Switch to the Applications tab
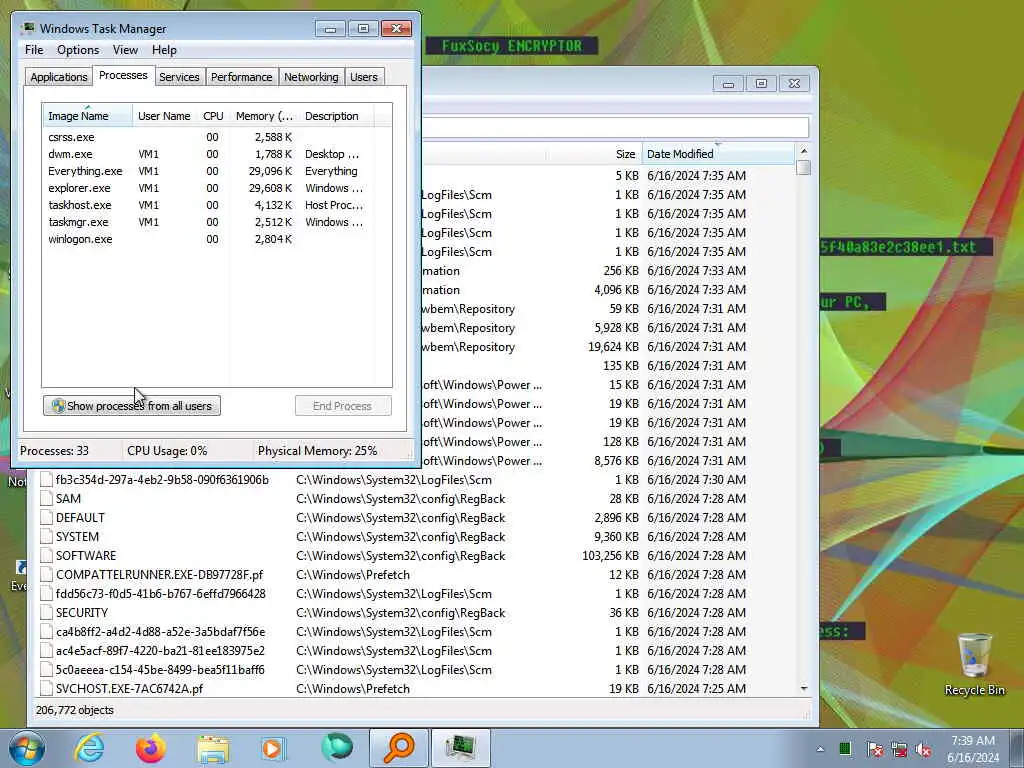The image size is (1024, 768). click(59, 77)
